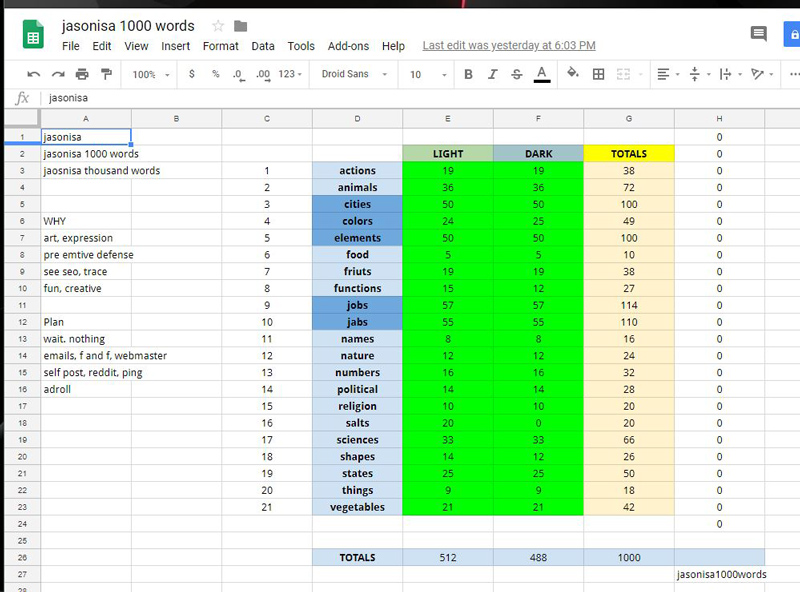Image resolution: width=800 pixels, height=592 pixels.
Task: Select row 12 header
Action: [22, 322]
